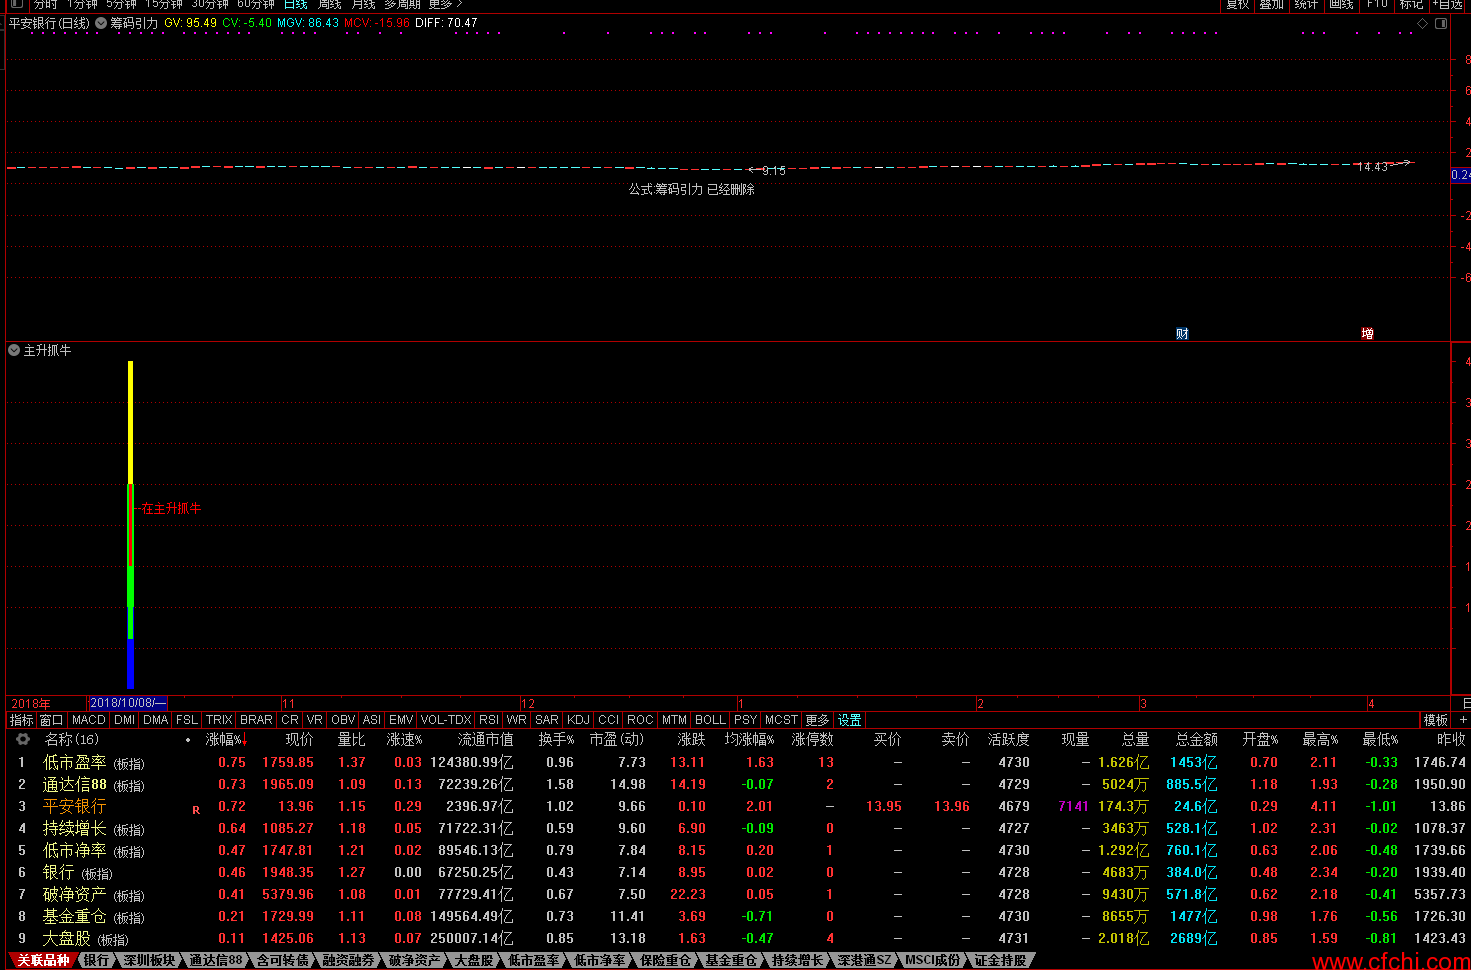Open the list settings gear icon
This screenshot has width=1471, height=970.
pos(23,740)
